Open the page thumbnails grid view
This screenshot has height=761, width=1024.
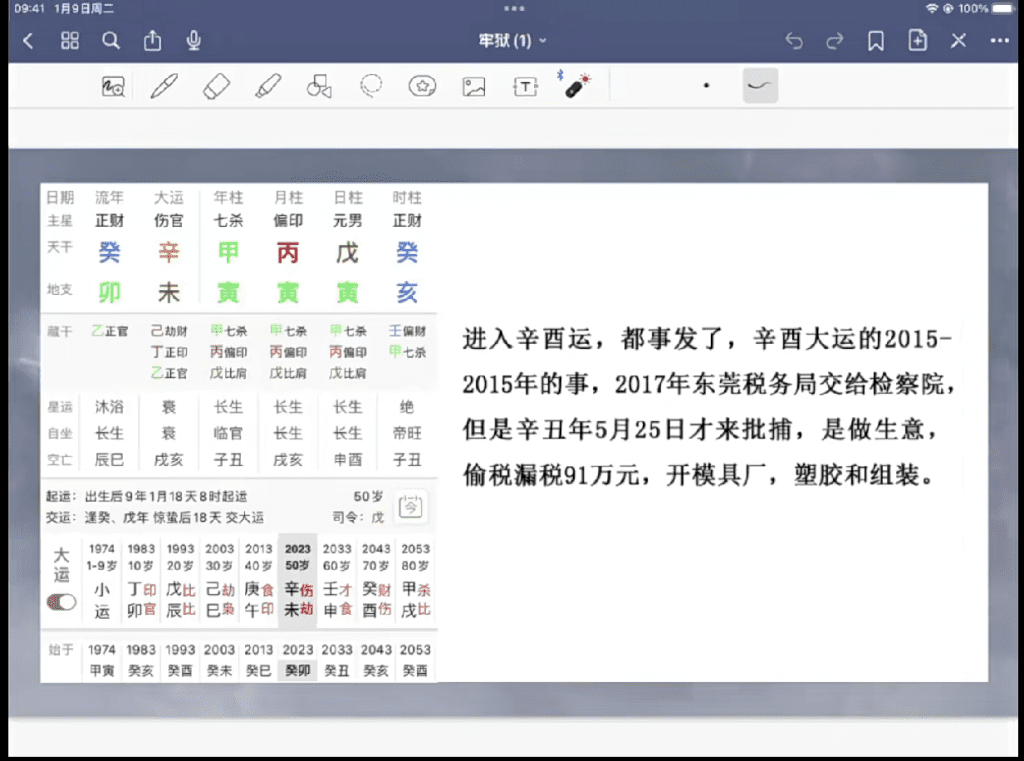click(70, 41)
